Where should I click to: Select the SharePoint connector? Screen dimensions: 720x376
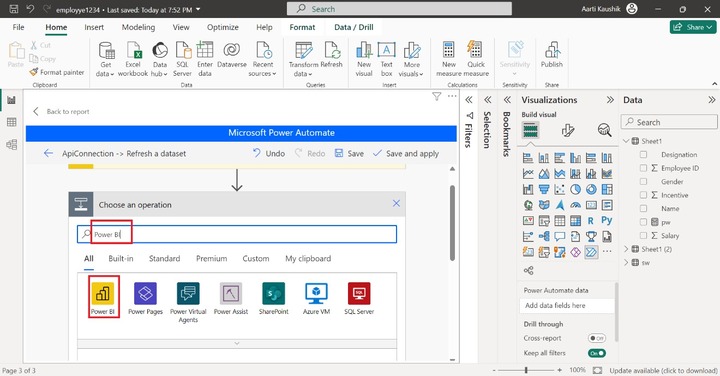(274, 298)
